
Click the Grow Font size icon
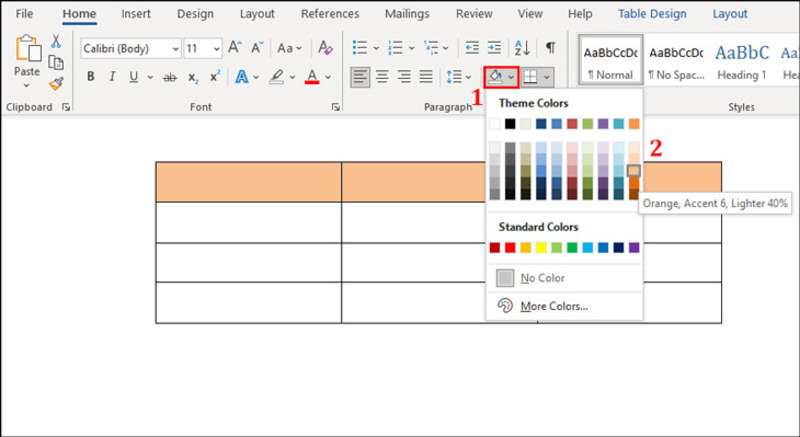pos(235,48)
